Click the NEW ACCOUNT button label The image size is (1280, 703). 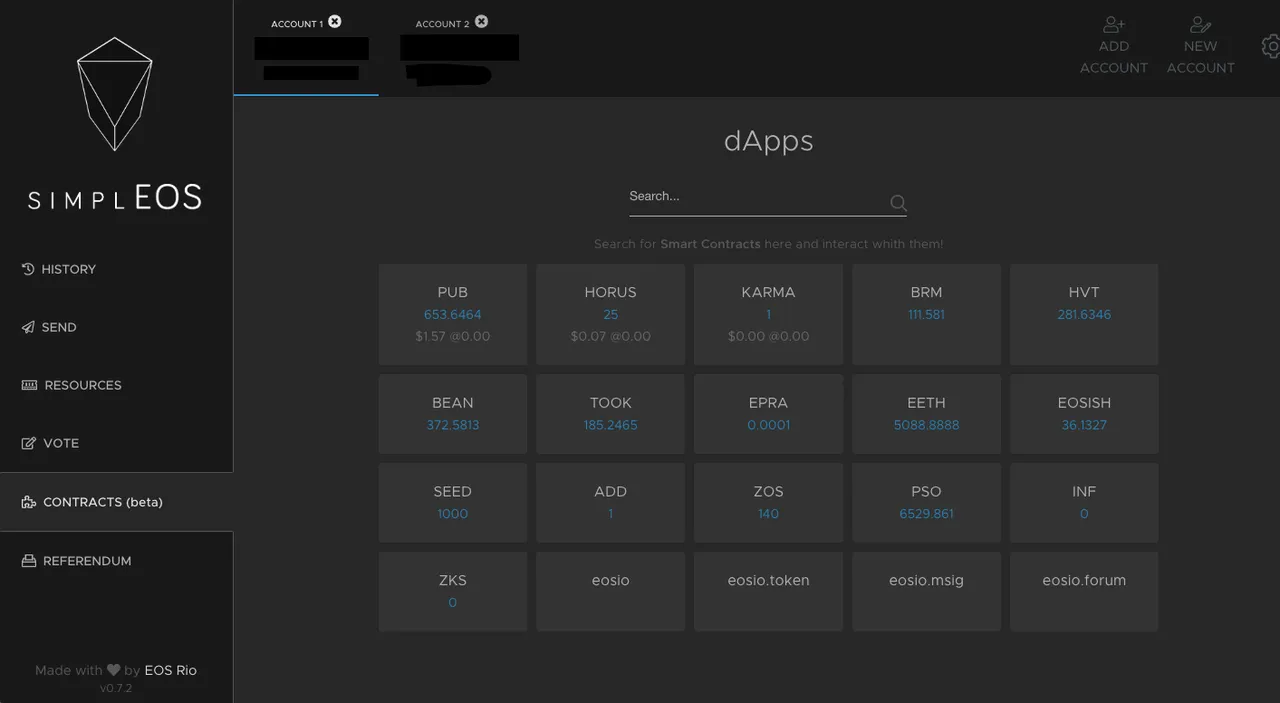(1201, 57)
